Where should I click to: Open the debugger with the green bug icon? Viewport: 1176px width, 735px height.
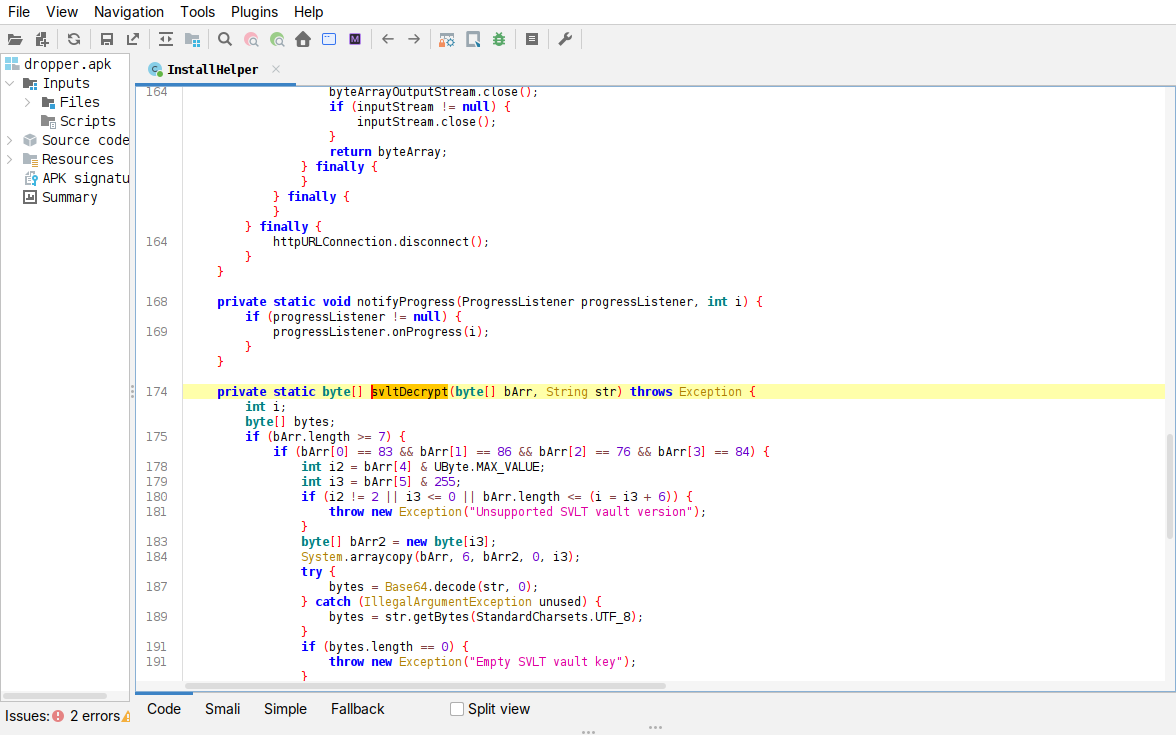coord(499,39)
